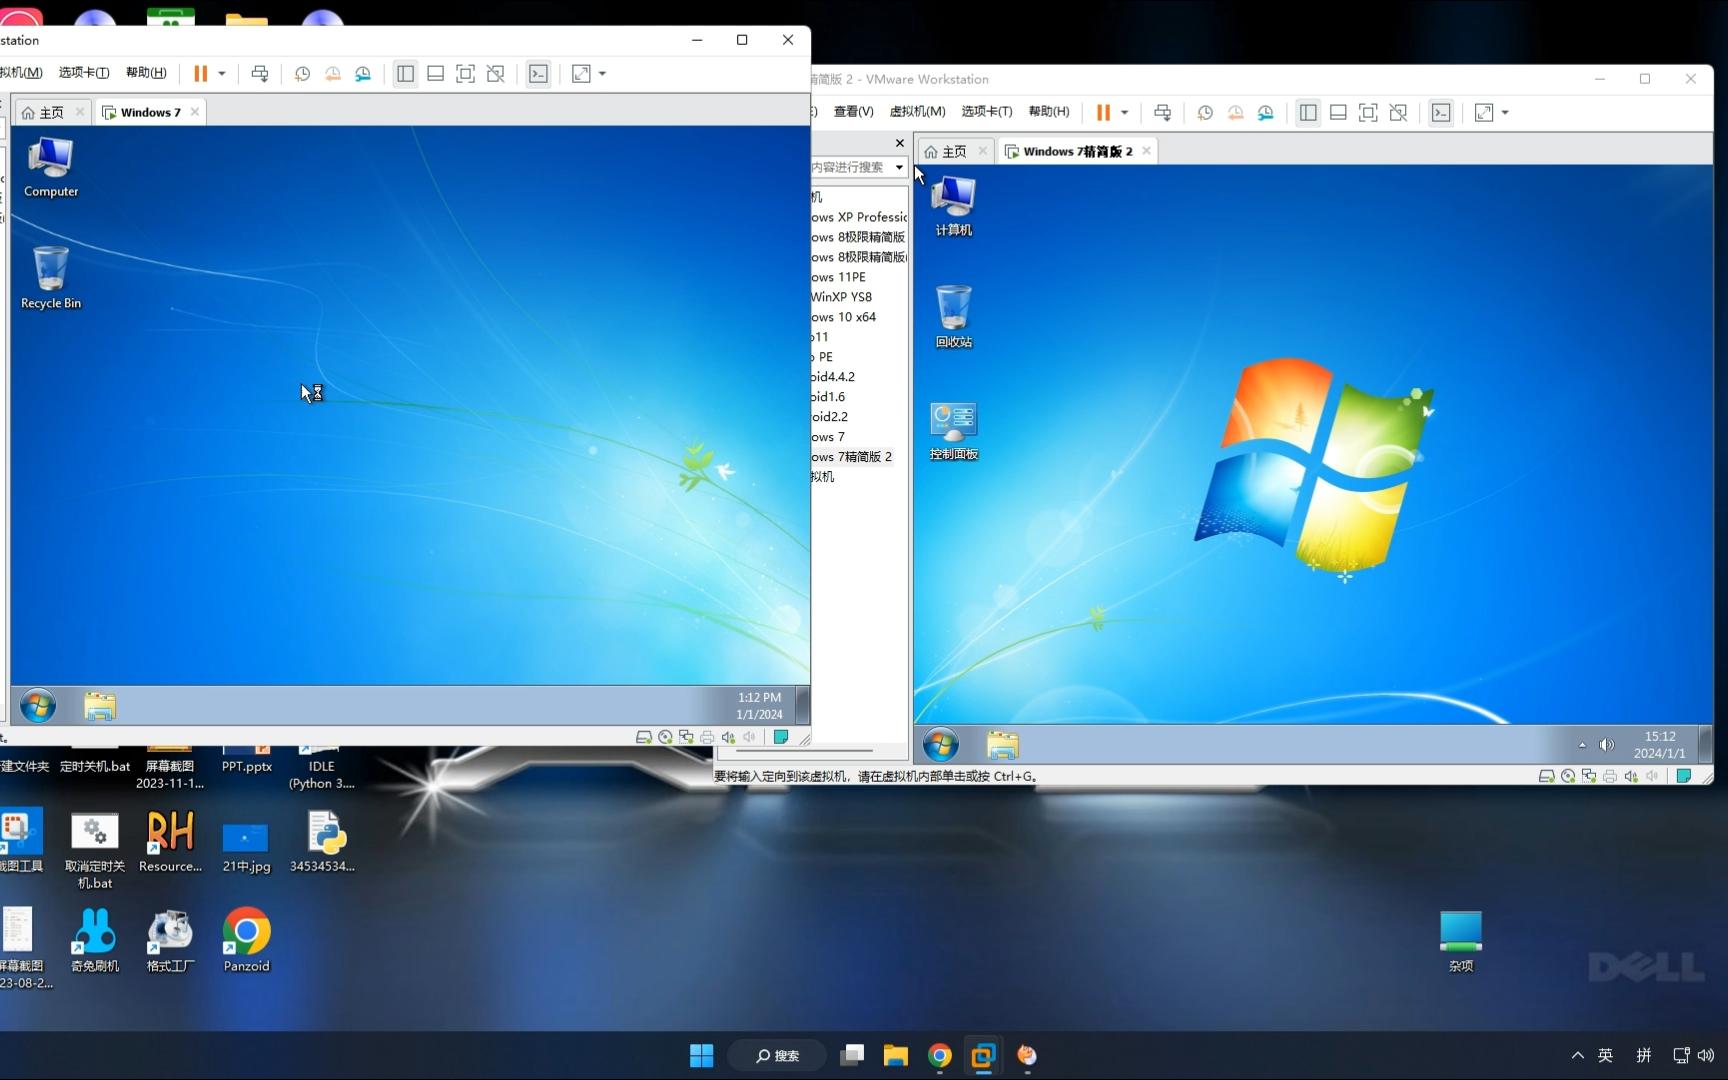Click the library search field

(x=850, y=167)
